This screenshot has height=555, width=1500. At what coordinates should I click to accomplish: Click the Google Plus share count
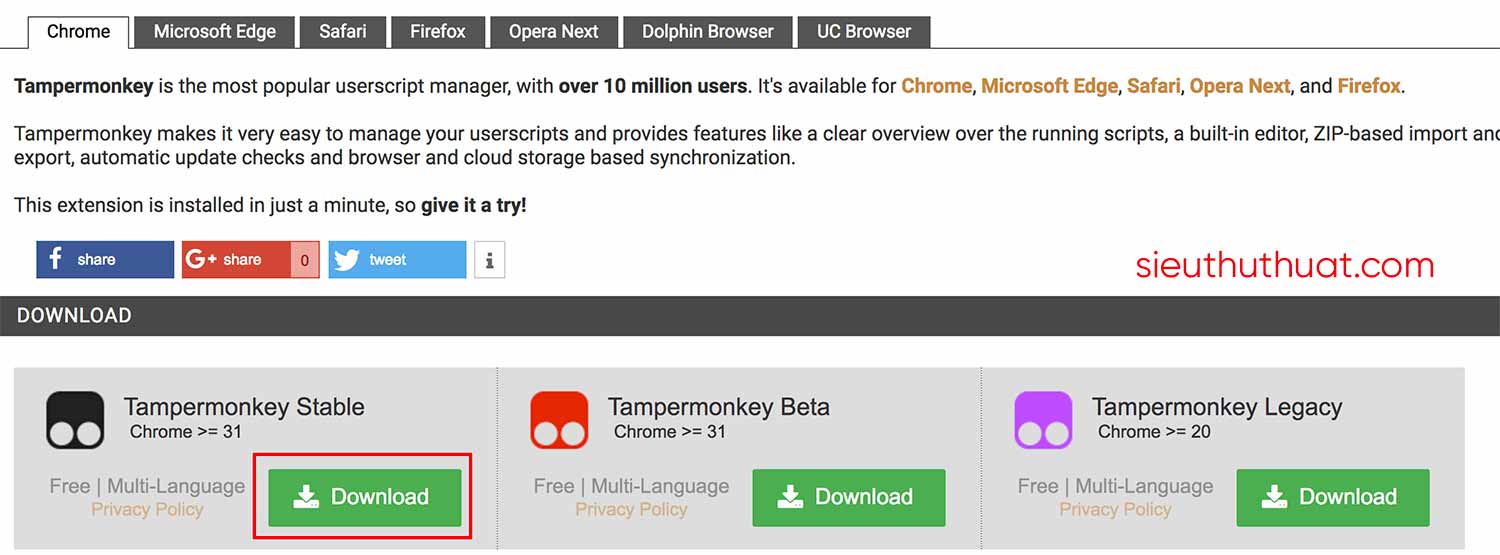pos(305,260)
